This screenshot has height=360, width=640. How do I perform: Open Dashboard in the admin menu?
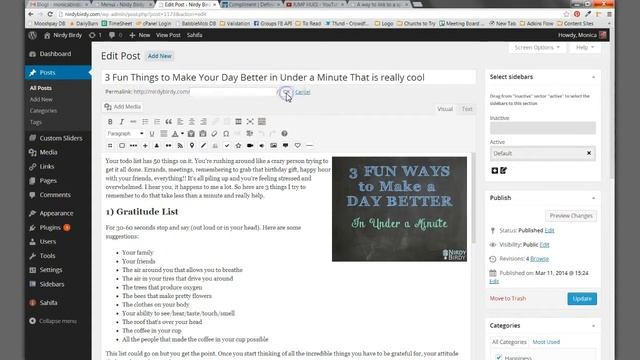(55, 54)
